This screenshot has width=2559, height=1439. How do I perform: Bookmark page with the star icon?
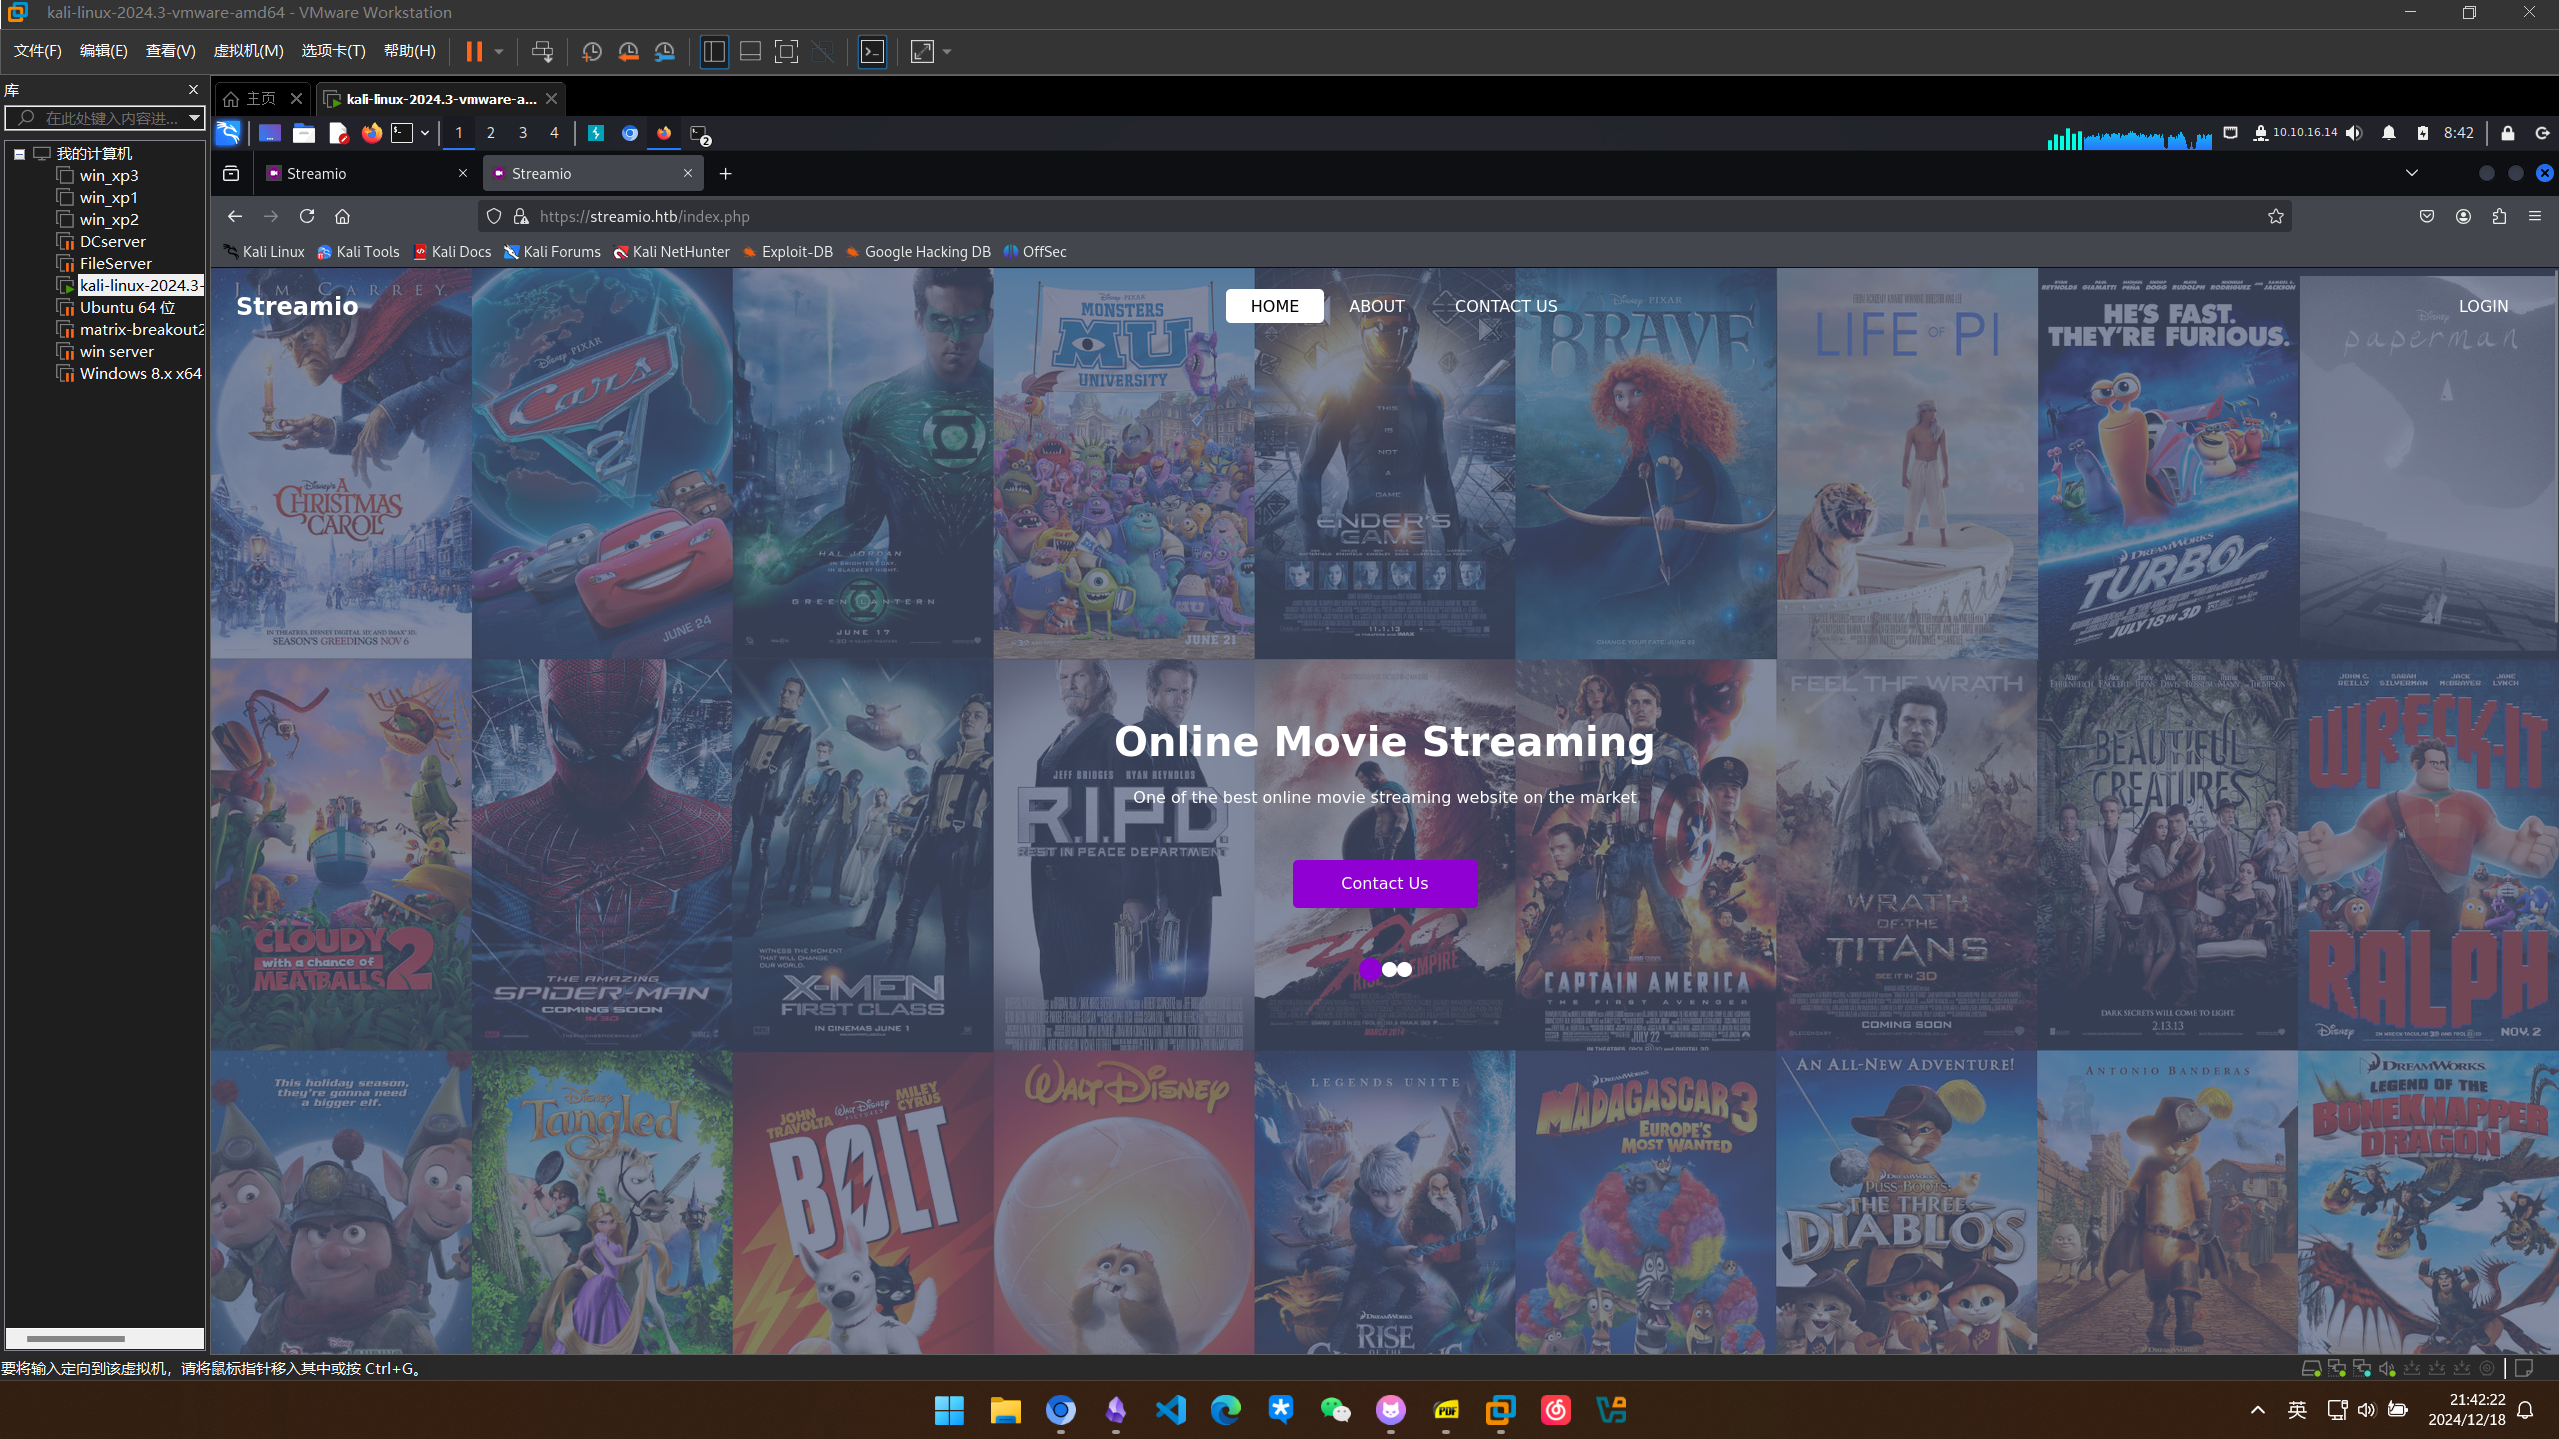pyautogui.click(x=2275, y=216)
